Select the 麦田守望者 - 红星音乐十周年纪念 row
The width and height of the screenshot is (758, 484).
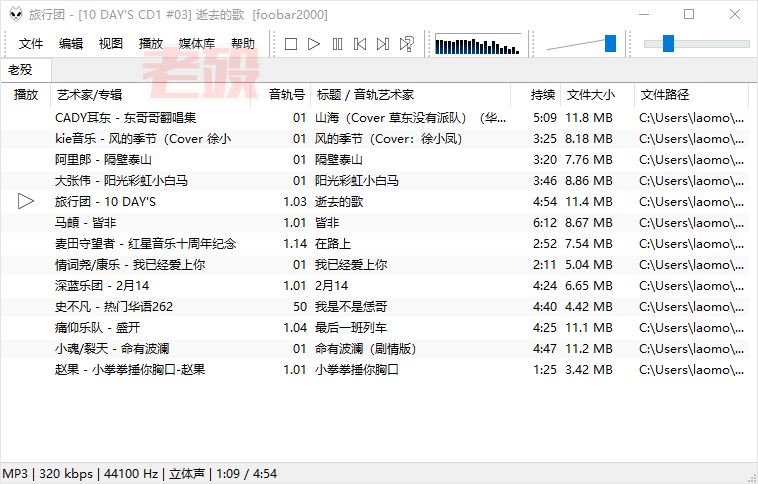(x=375, y=244)
